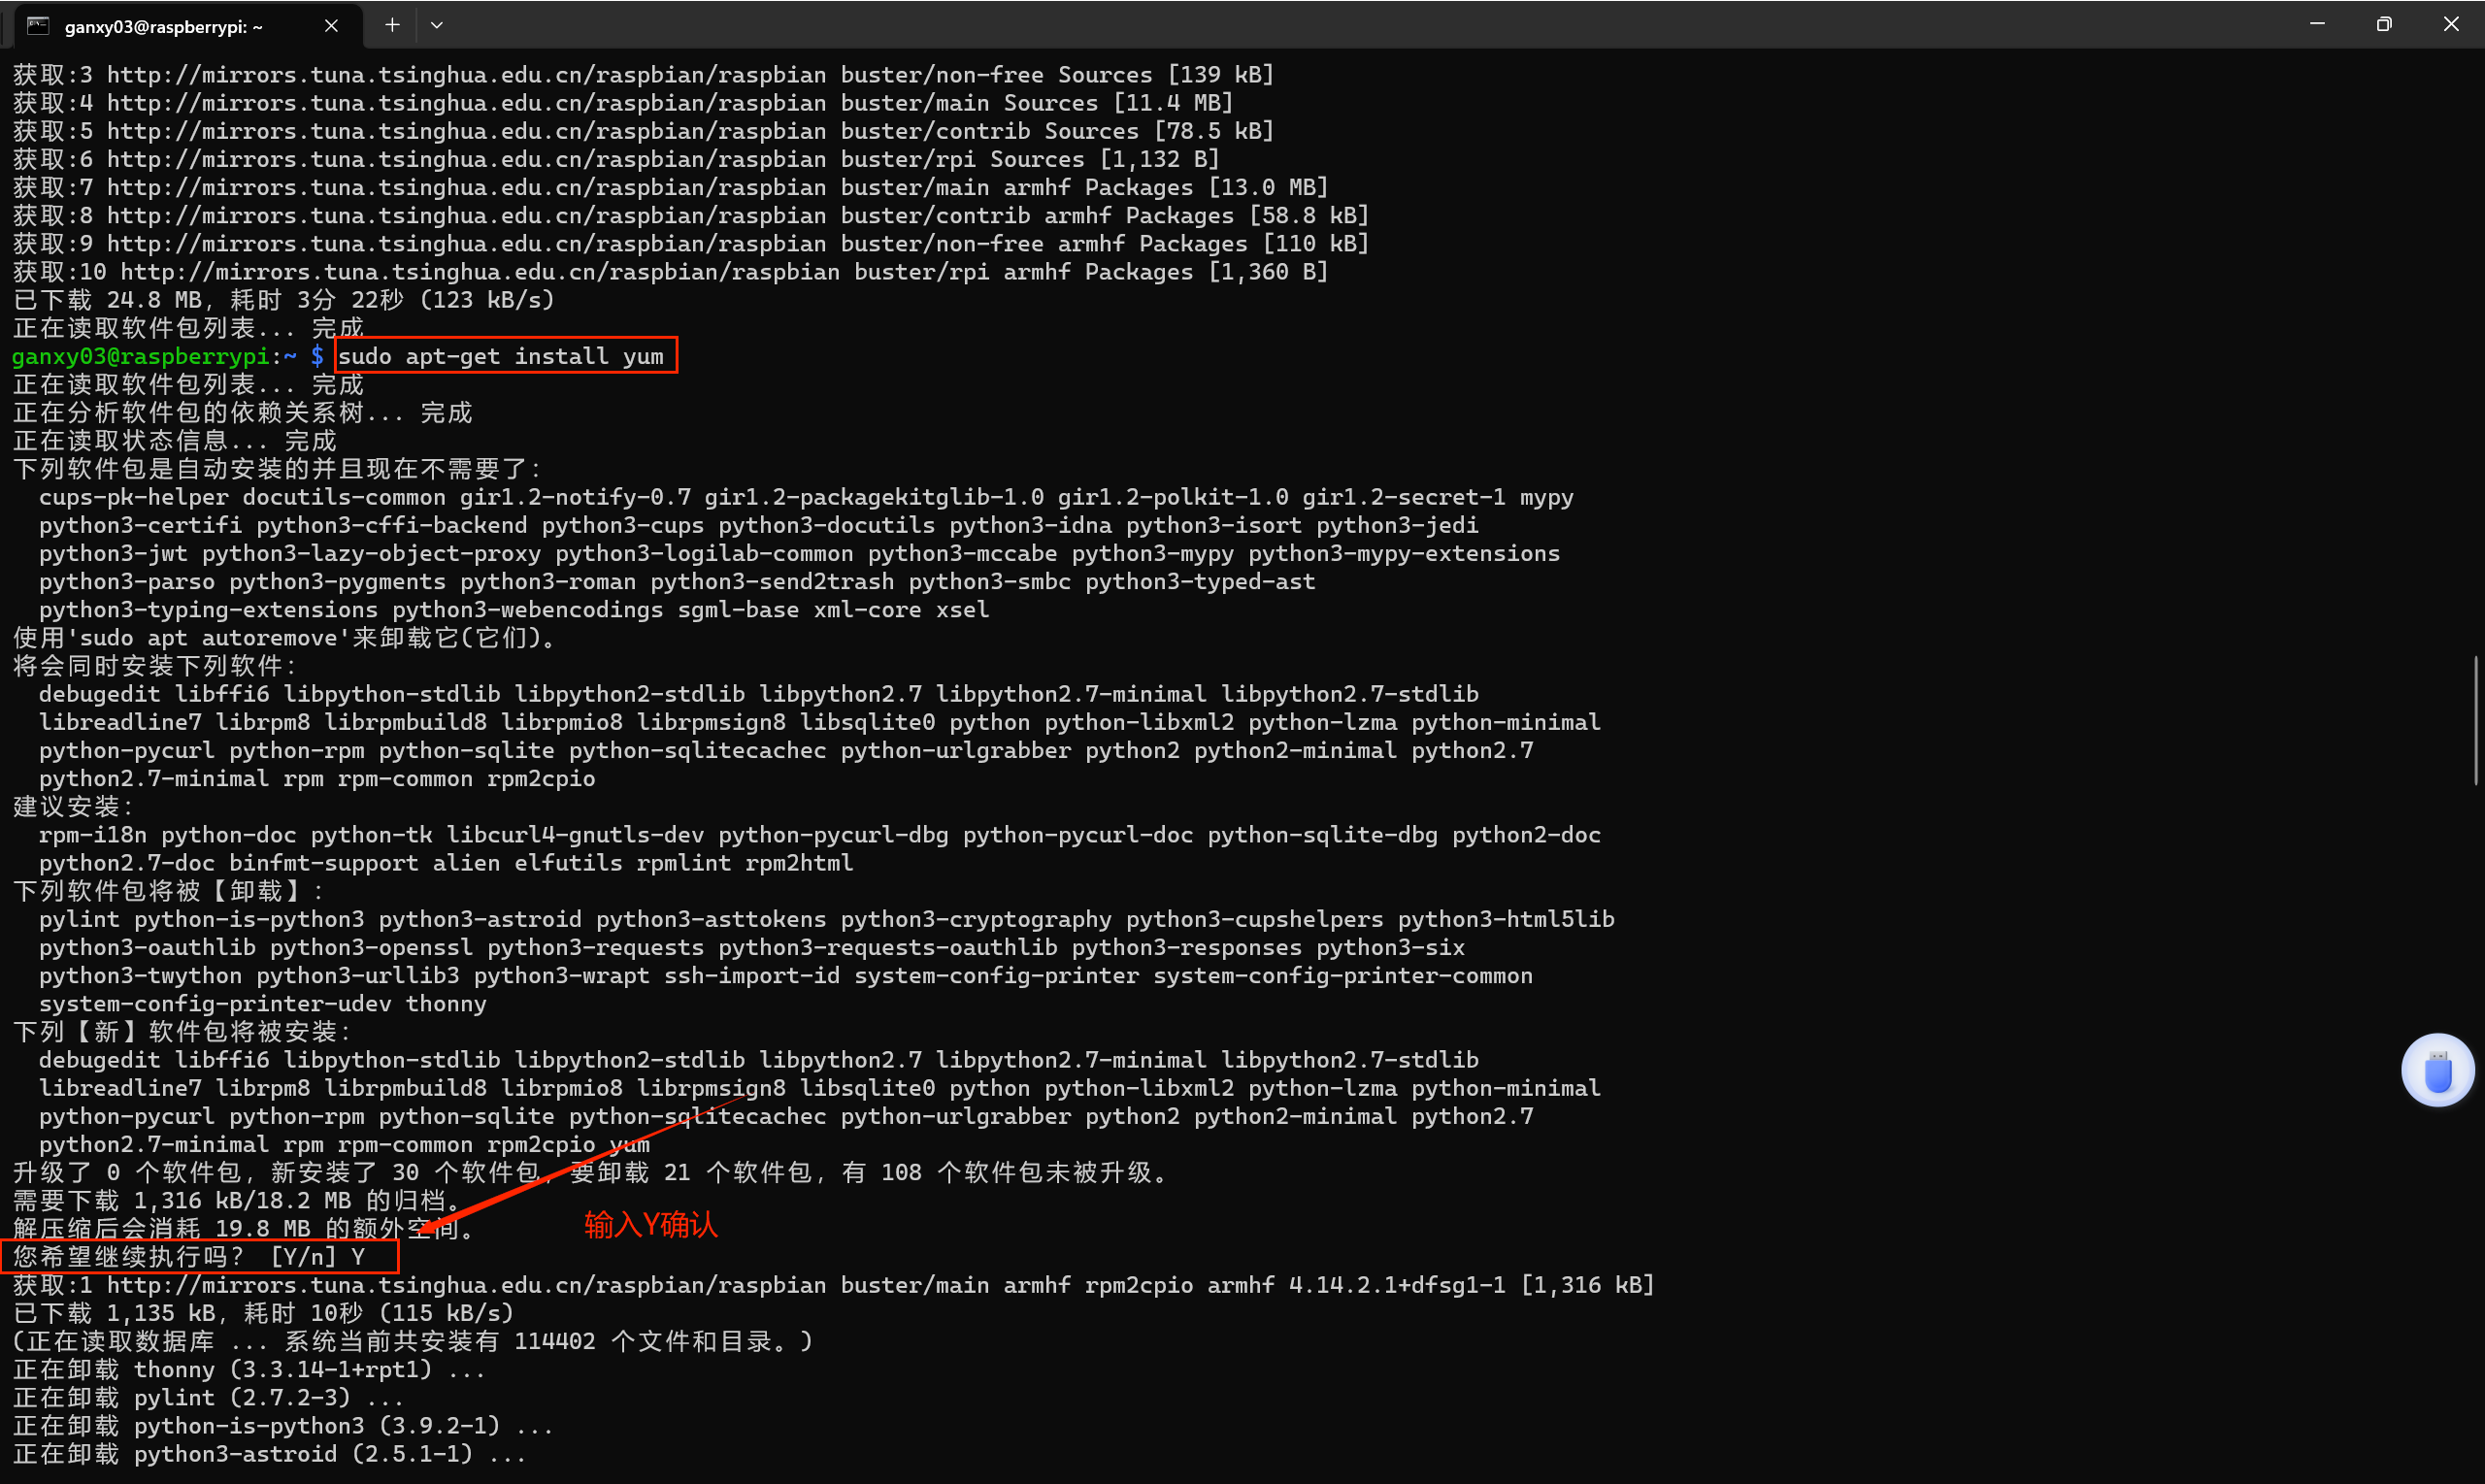This screenshot has height=1484, width=2485.
Task: Minimize the terminal window
Action: click(x=2317, y=24)
